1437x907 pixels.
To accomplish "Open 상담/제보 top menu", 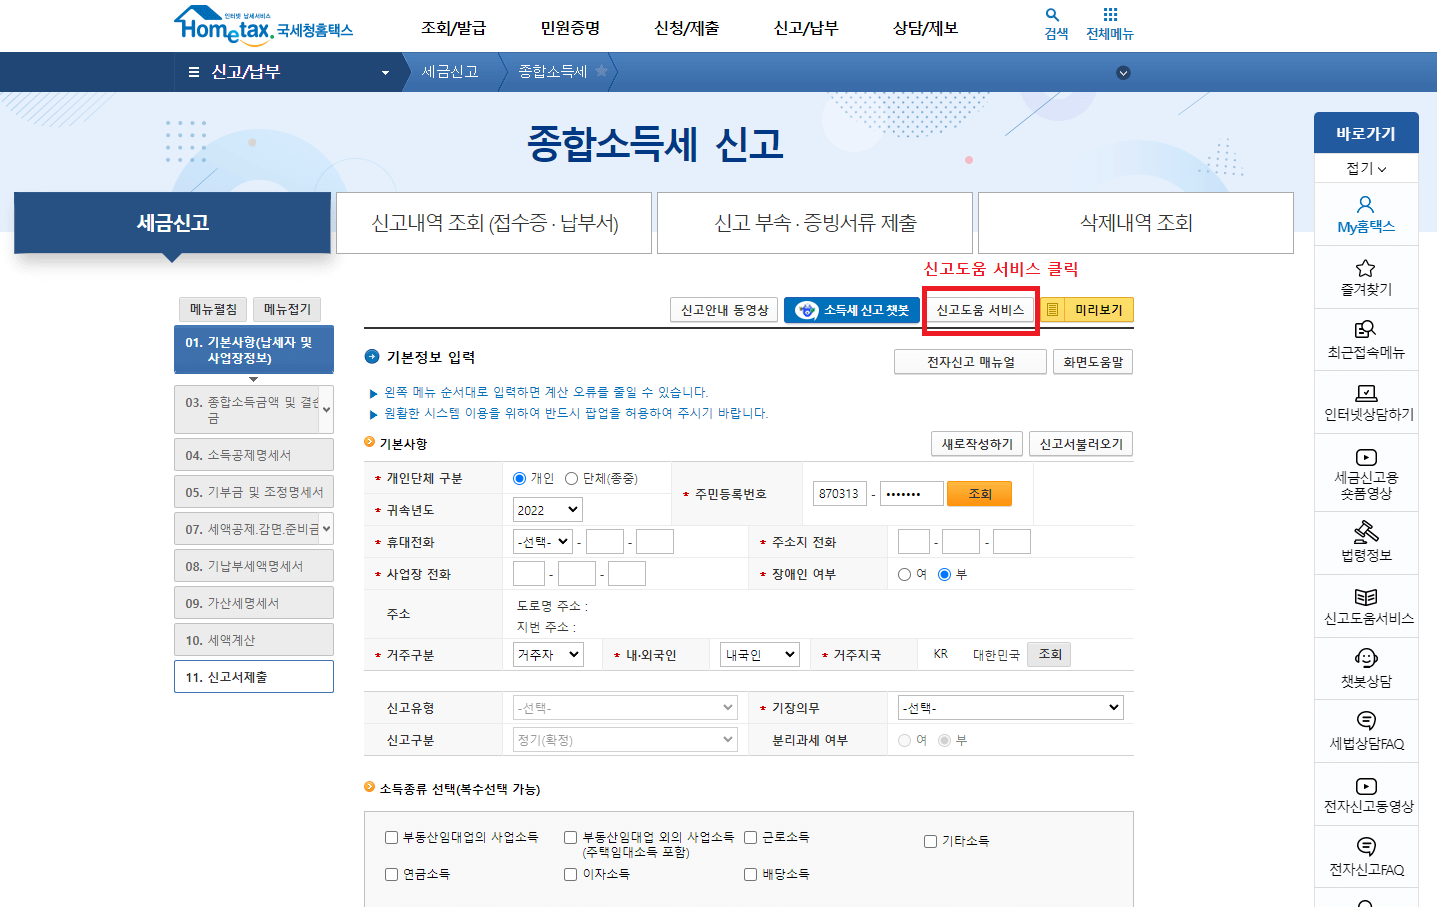I will [x=925, y=28].
